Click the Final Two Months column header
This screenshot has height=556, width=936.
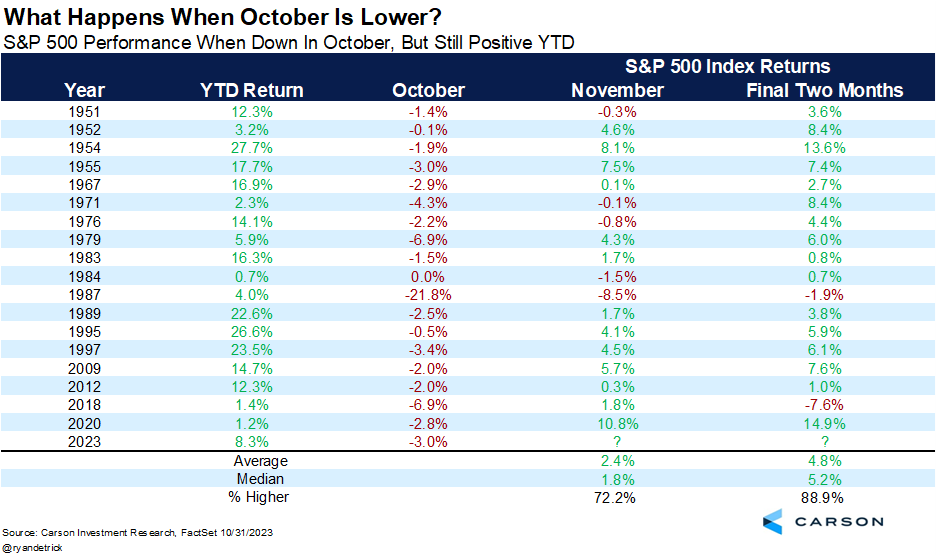point(825,90)
